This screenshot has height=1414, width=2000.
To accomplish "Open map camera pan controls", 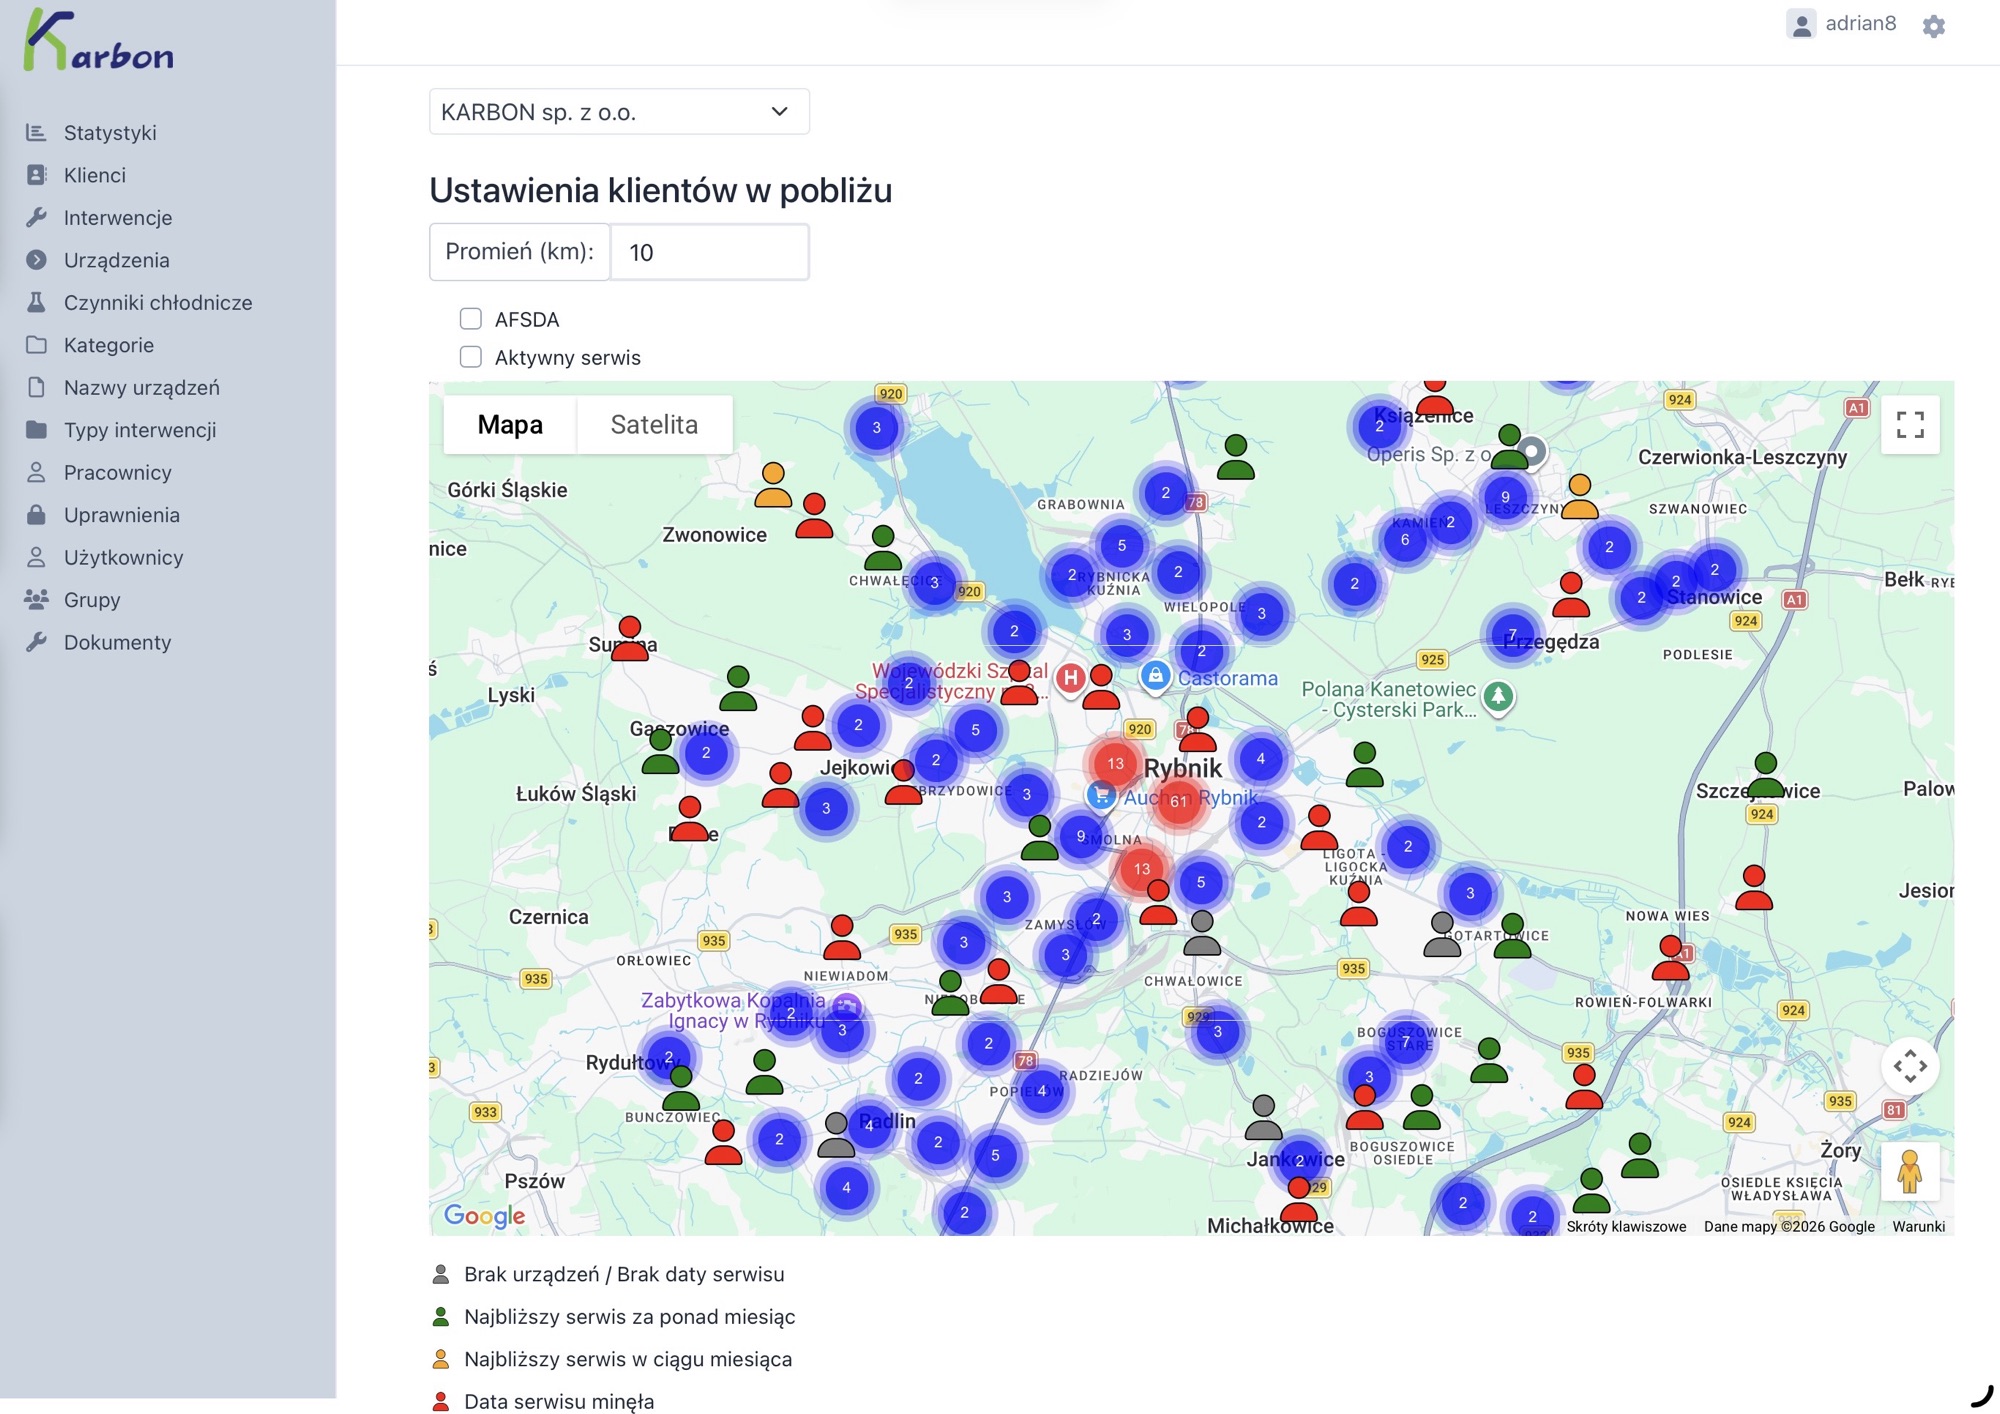I will coord(1909,1066).
